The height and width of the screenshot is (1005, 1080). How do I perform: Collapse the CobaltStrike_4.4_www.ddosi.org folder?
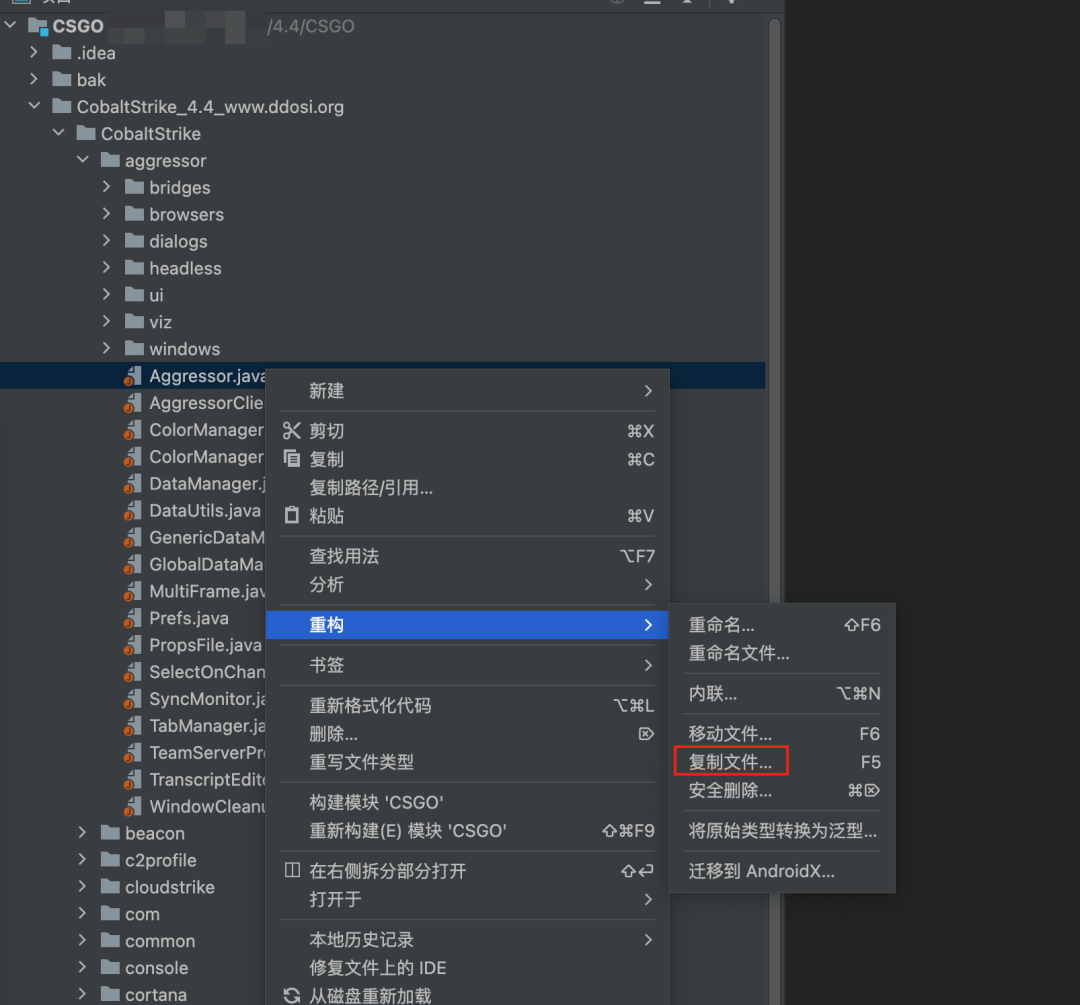click(34, 106)
